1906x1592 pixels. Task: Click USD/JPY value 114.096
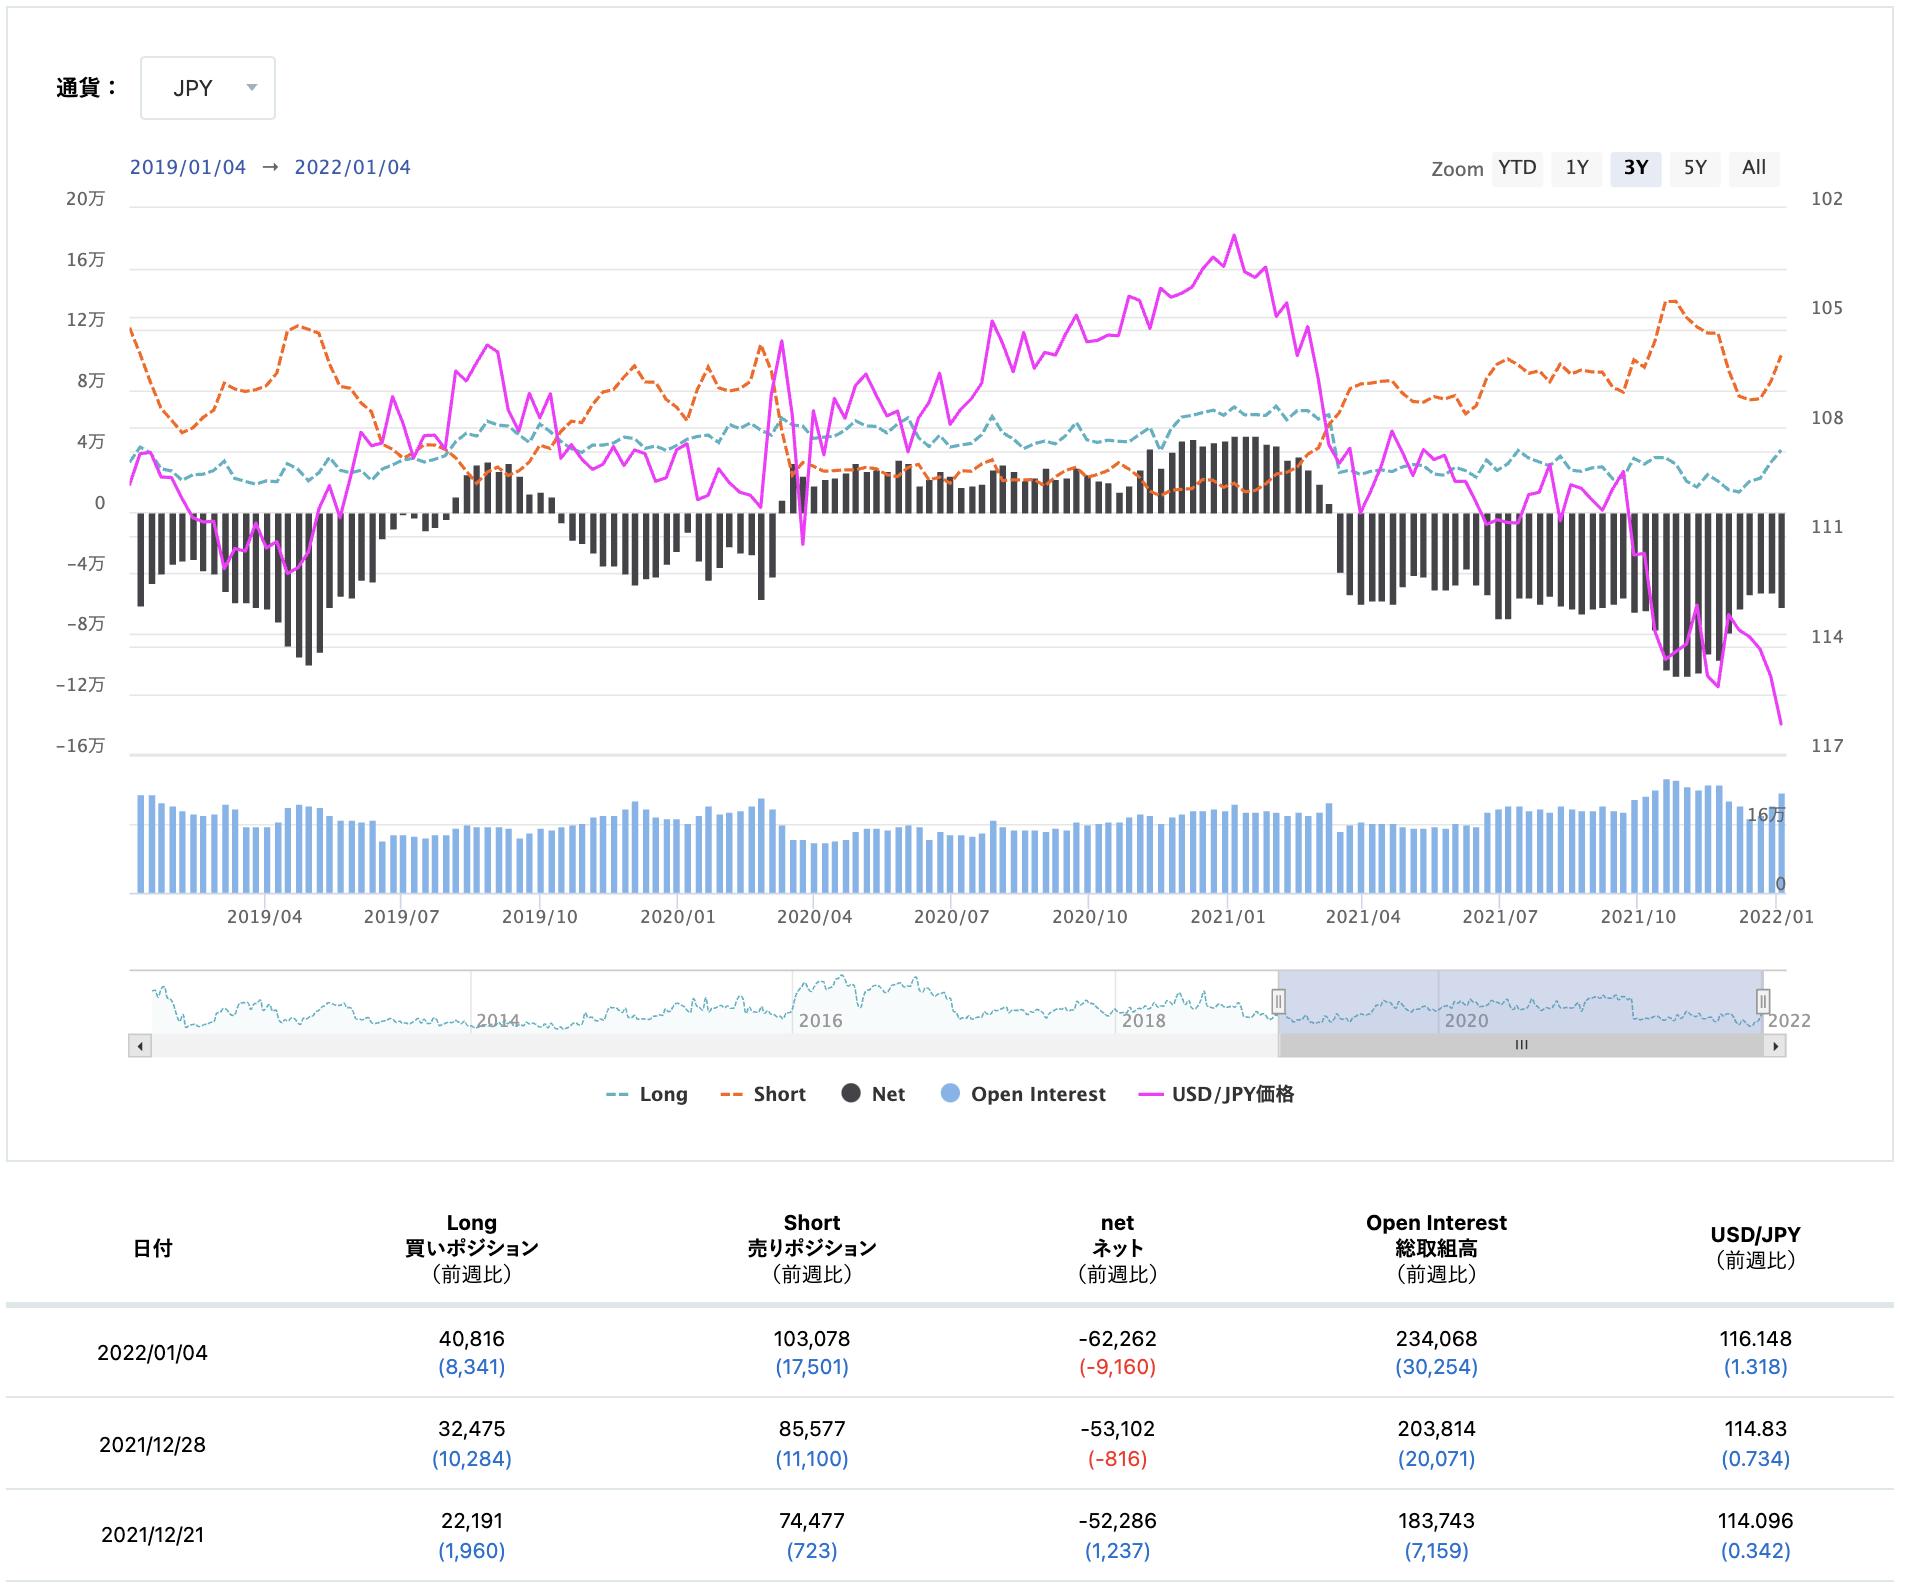pos(1755,1521)
